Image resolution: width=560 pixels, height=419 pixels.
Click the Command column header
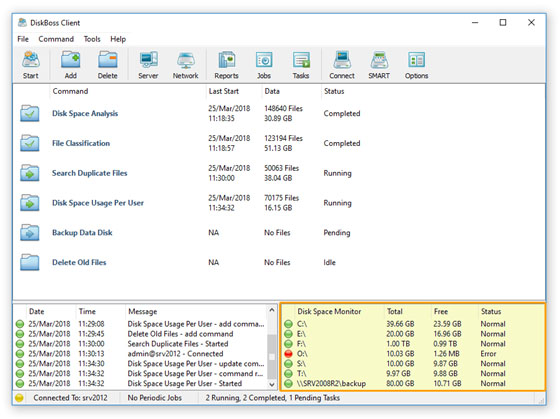click(x=70, y=91)
